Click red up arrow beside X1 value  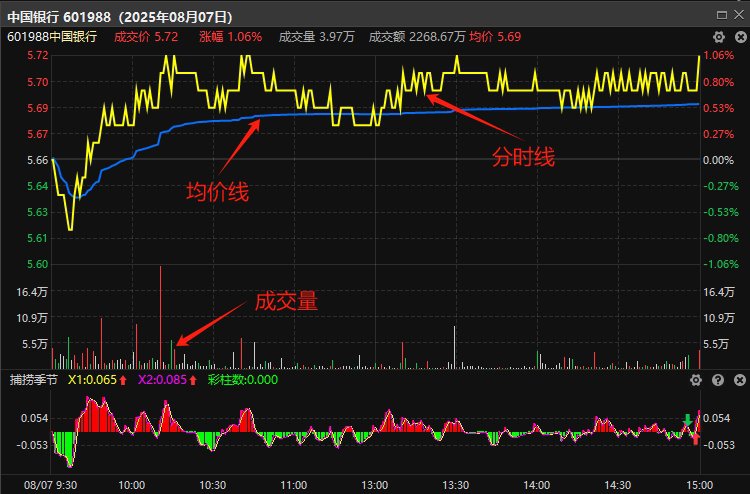122,380
